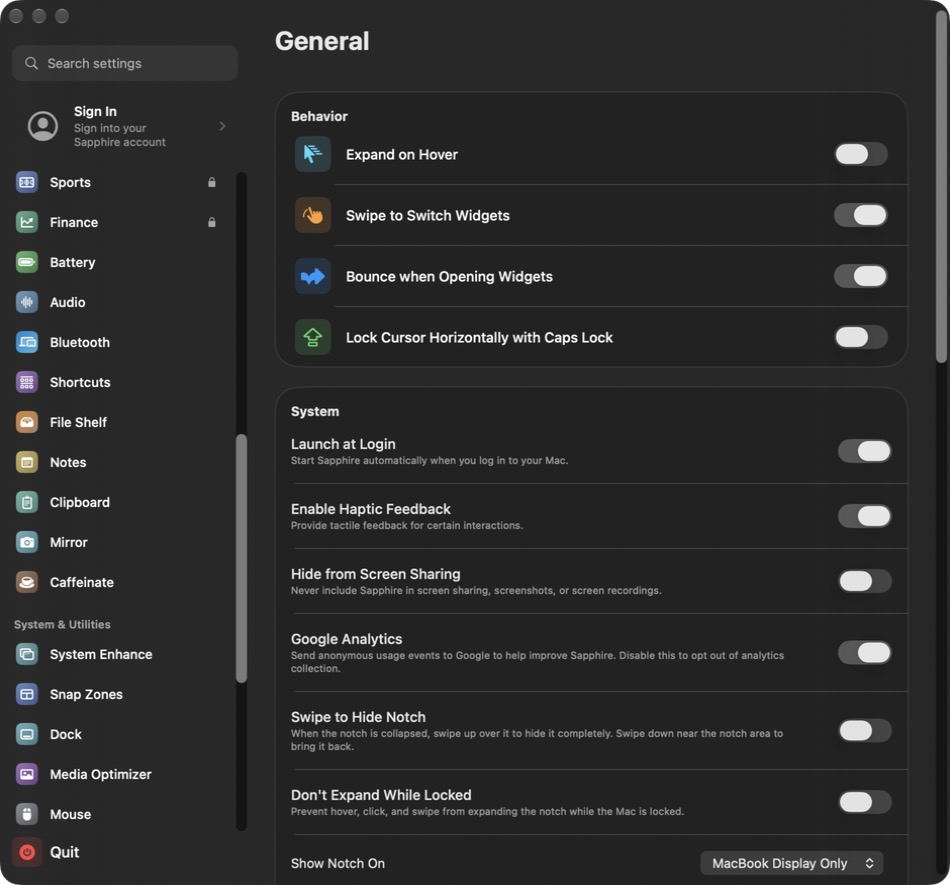Open Sports settings via its icon
Screen dimensions: 950x885
(27, 182)
